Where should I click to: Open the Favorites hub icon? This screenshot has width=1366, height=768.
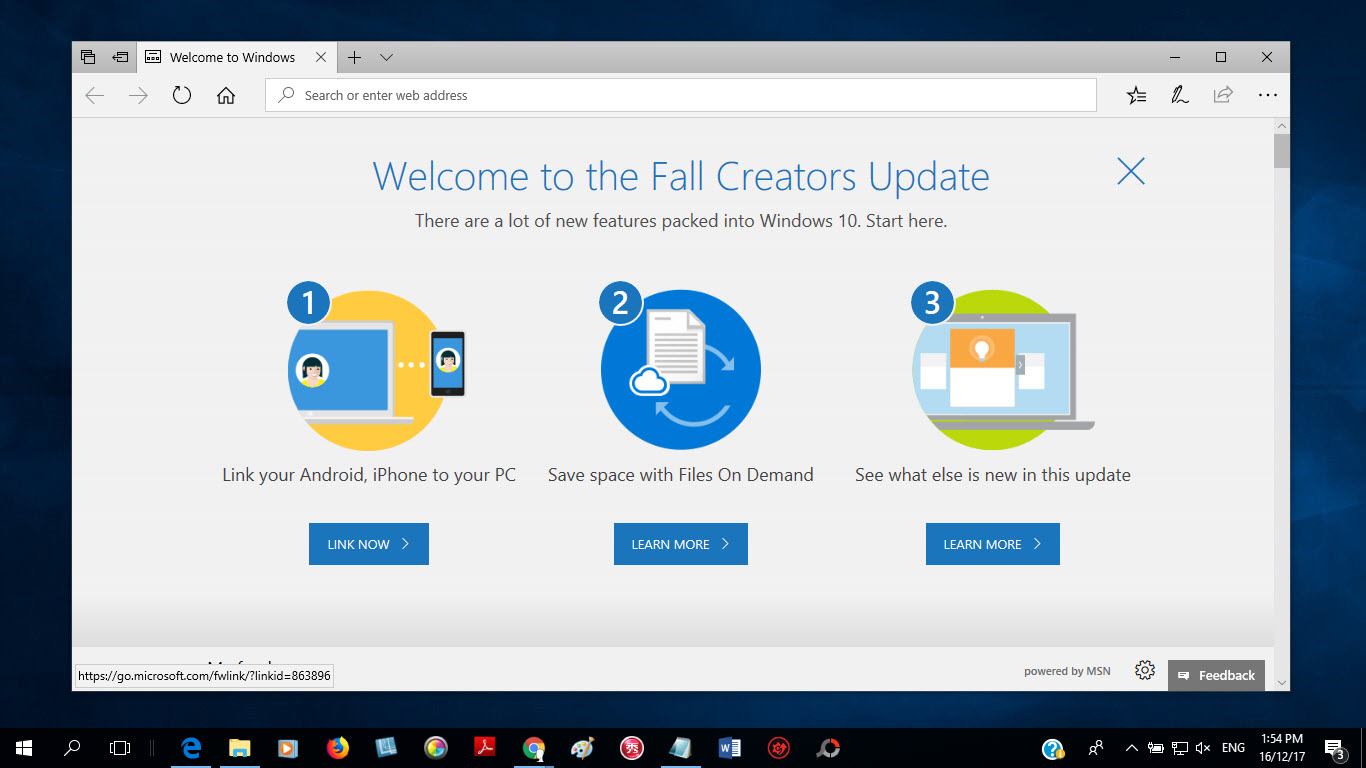pyautogui.click(x=1136, y=95)
